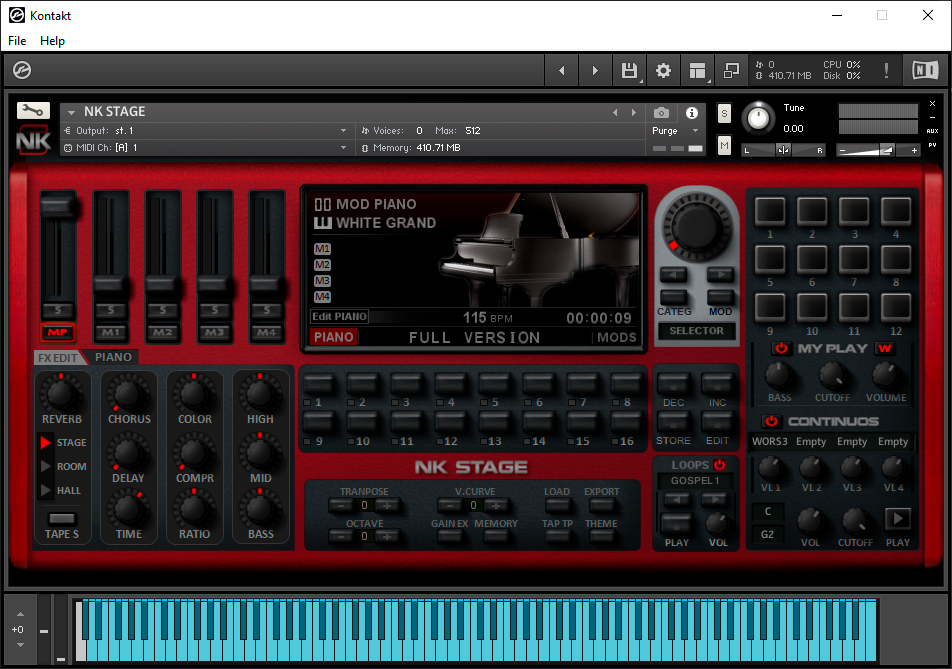The image size is (952, 669).
Task: Open the Options gear icon
Action: click(x=663, y=70)
